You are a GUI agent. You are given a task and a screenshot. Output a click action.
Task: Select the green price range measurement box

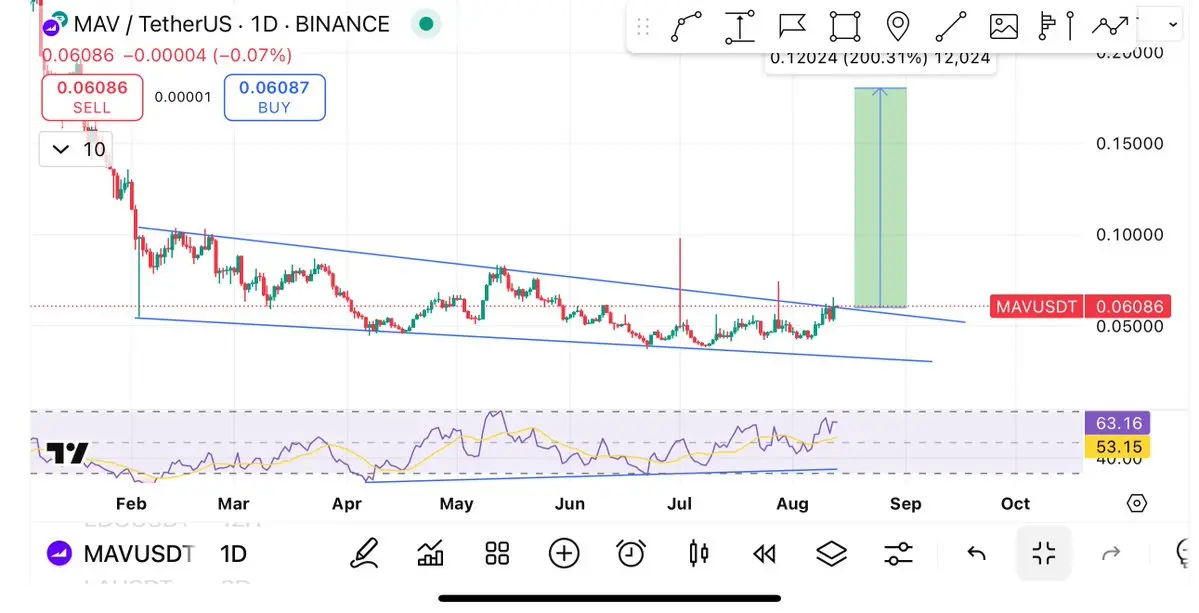tap(880, 197)
